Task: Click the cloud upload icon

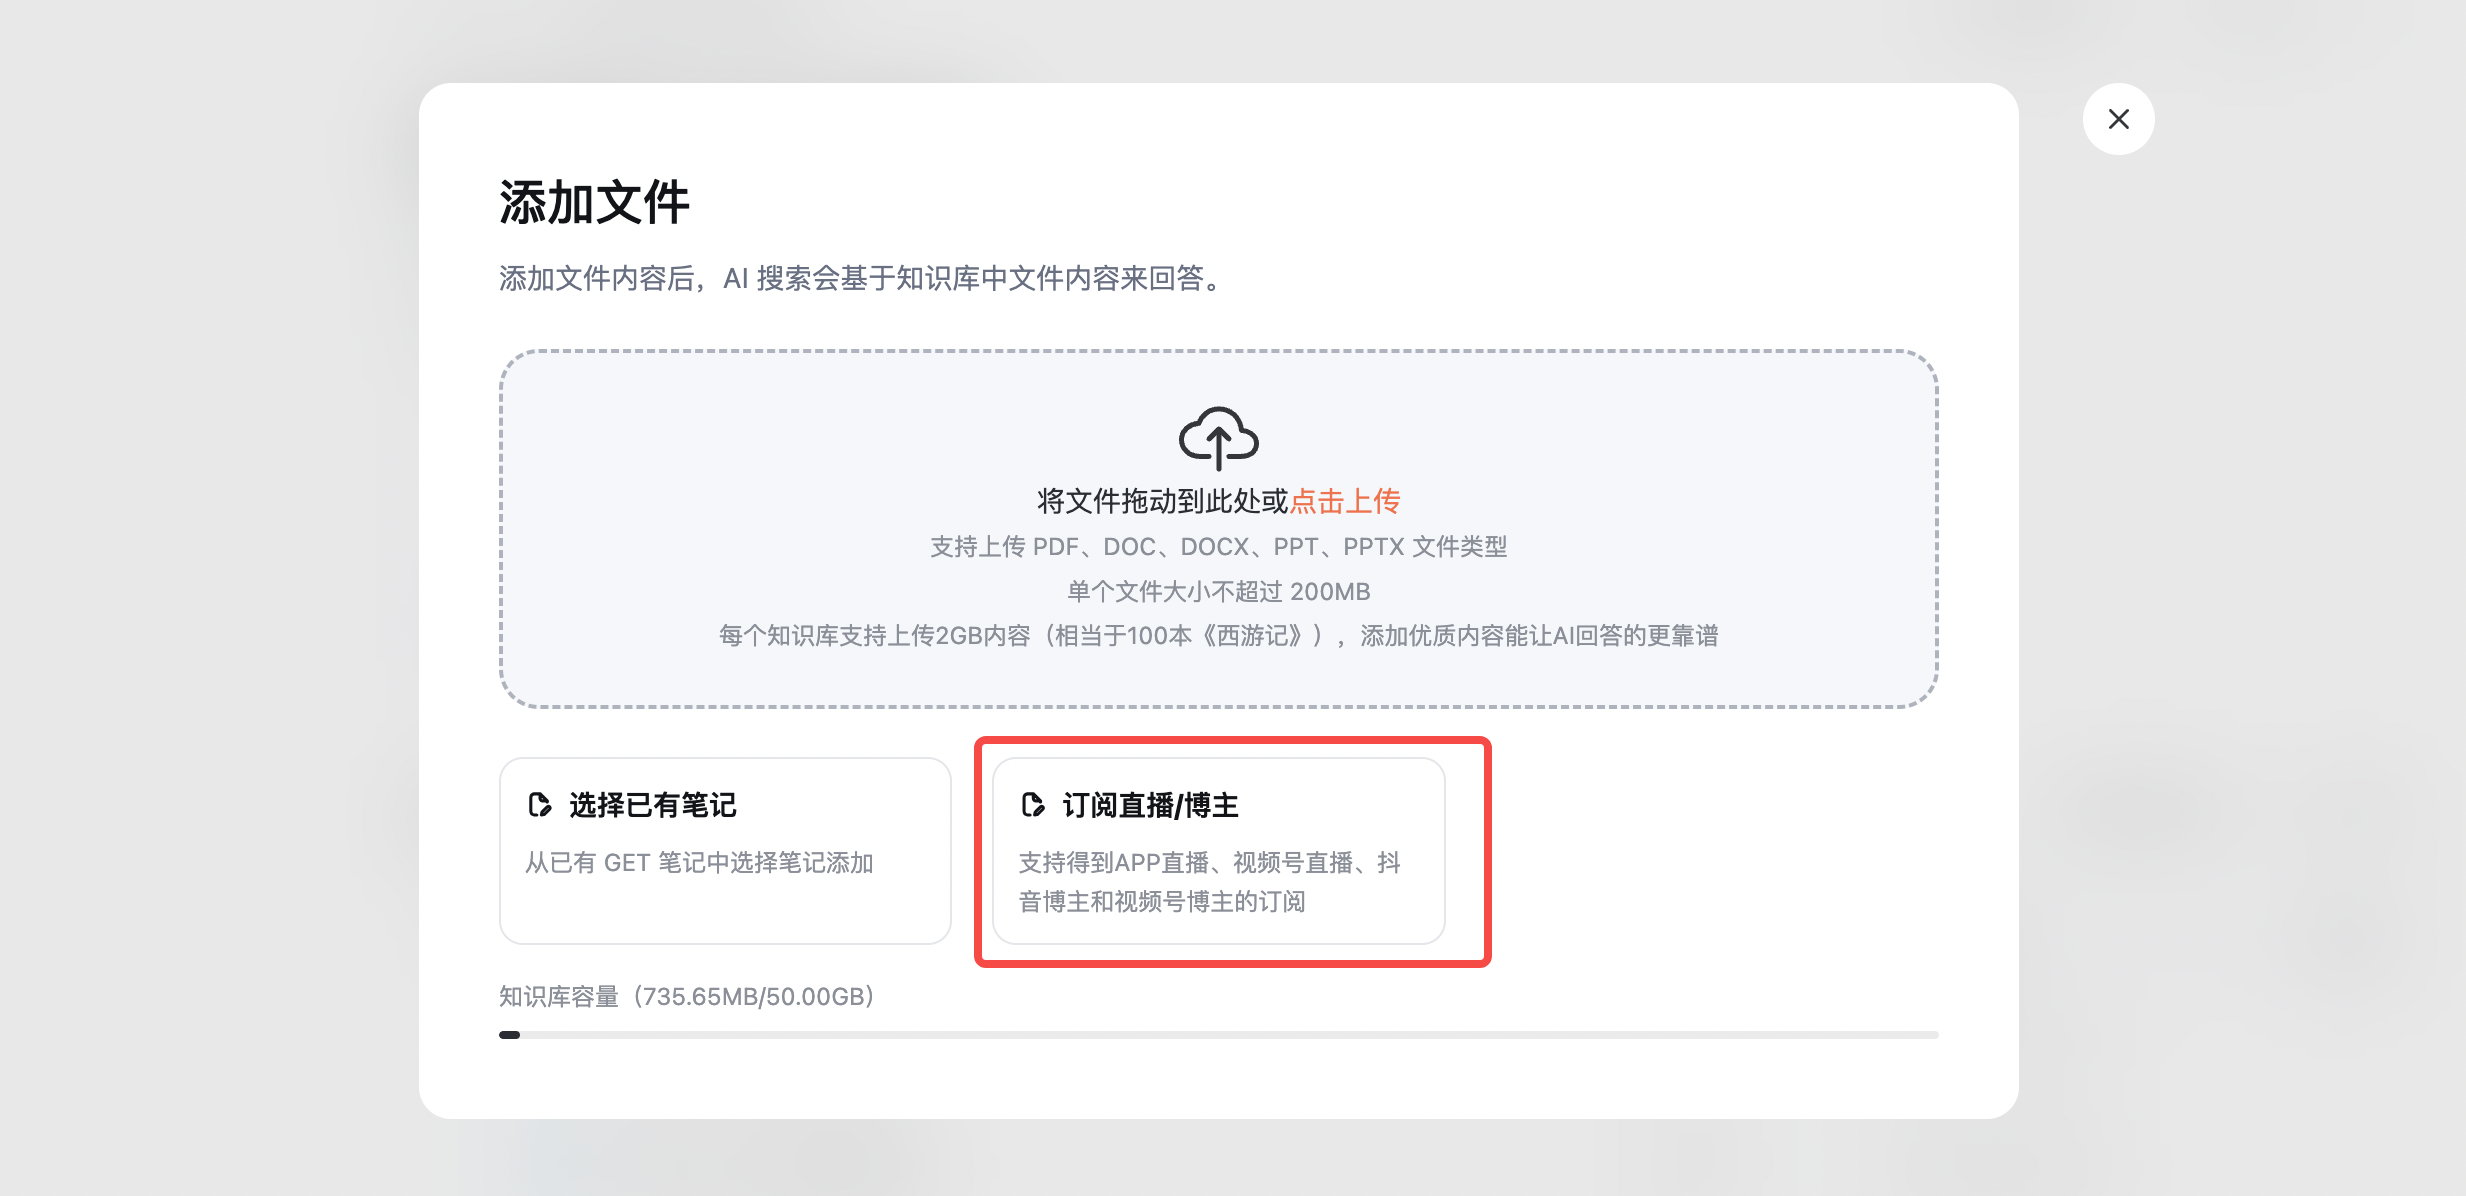Action: (x=1218, y=438)
